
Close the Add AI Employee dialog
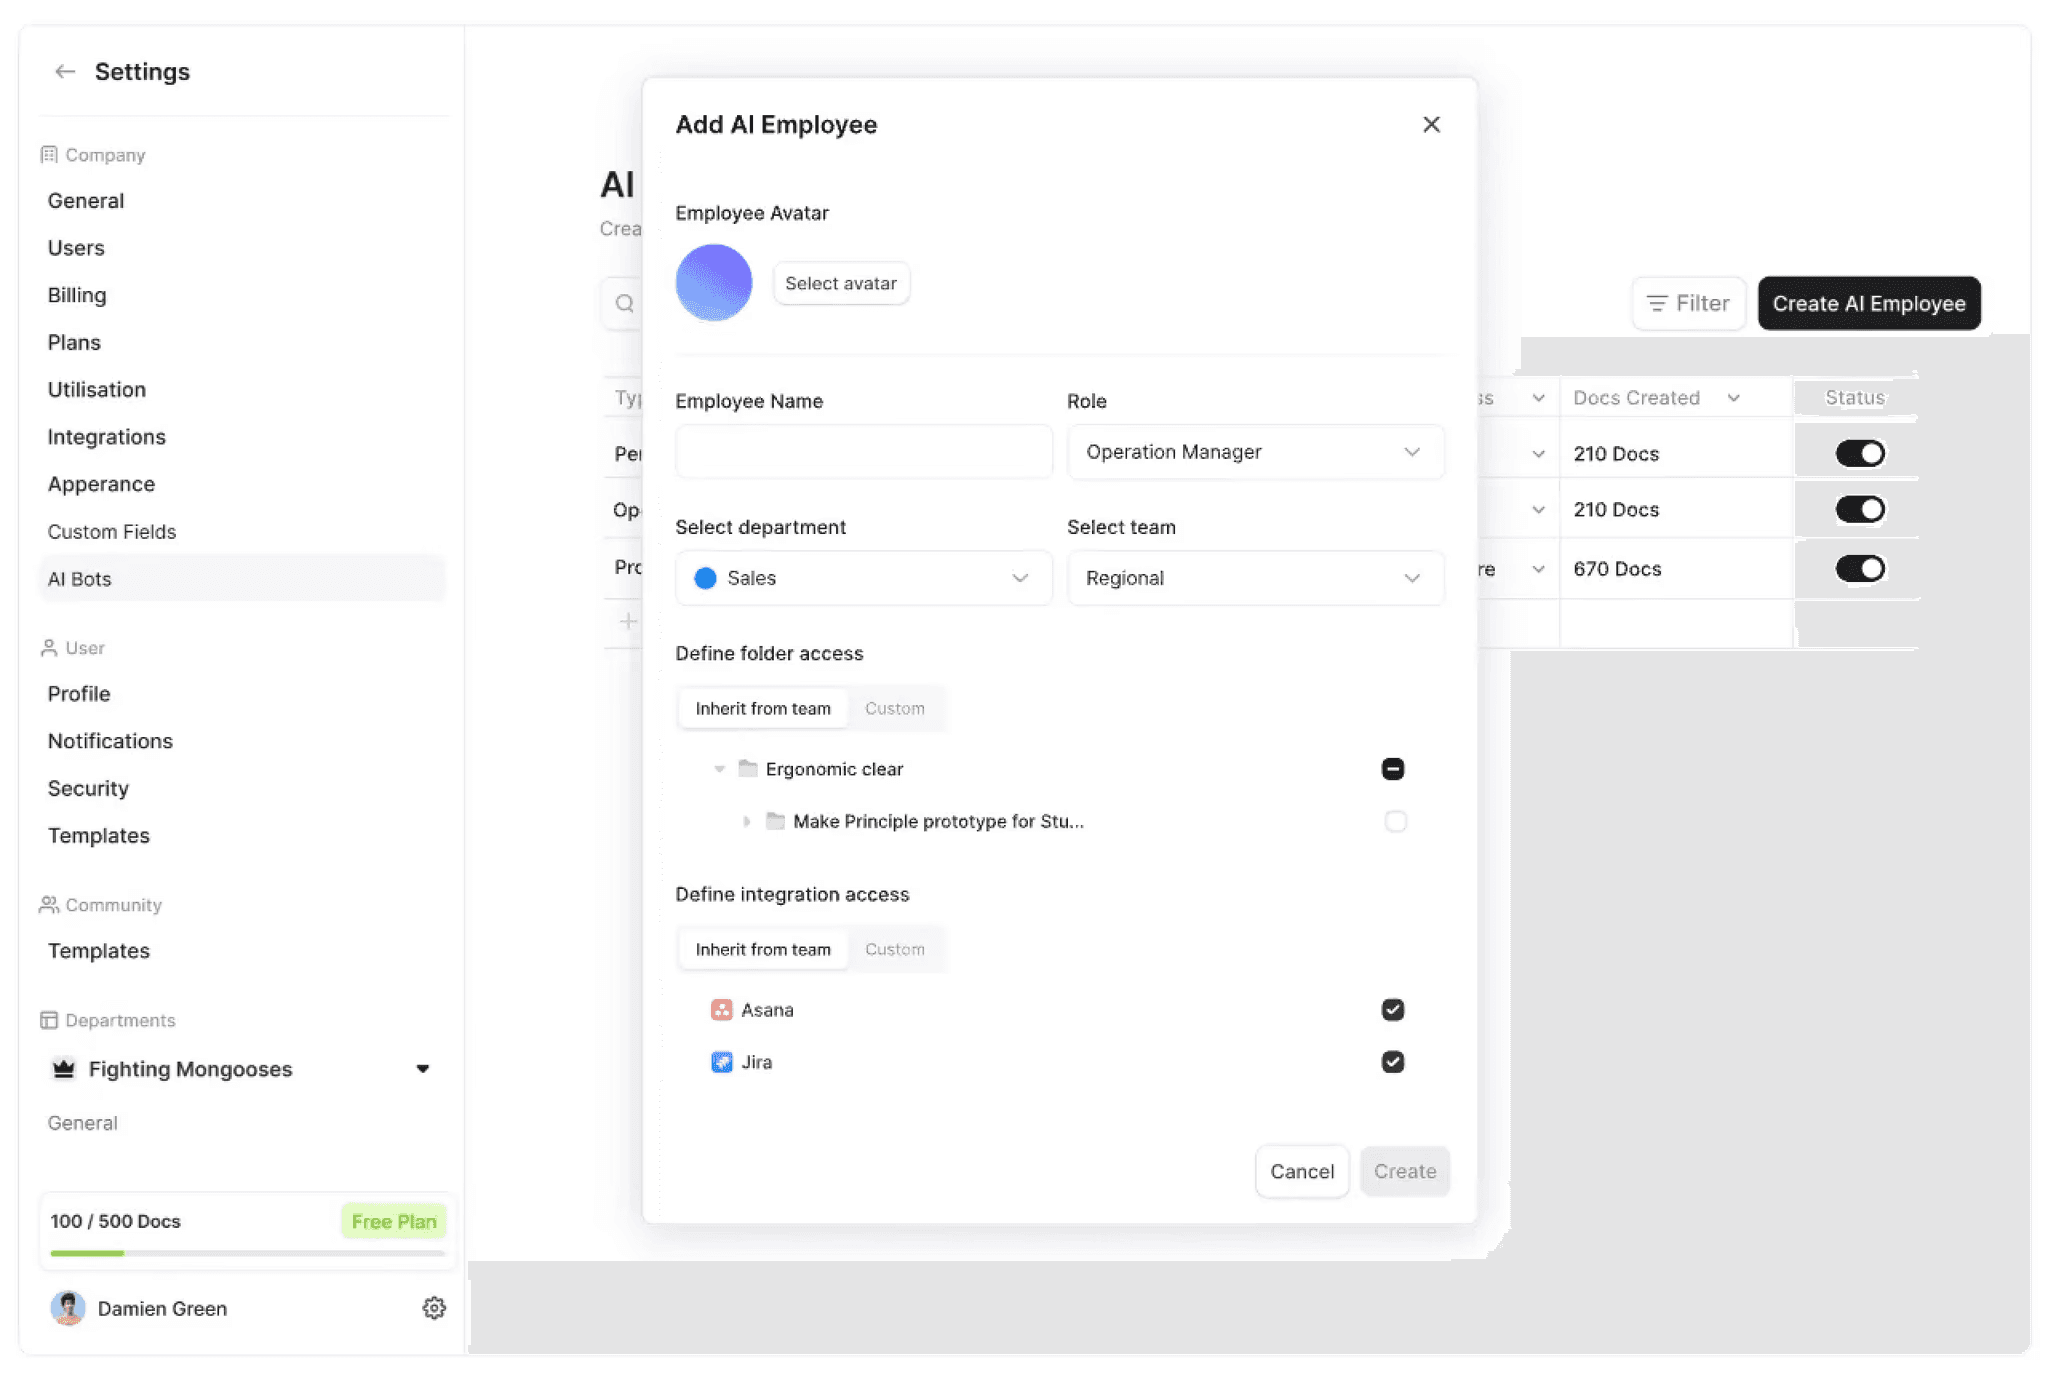click(1431, 124)
